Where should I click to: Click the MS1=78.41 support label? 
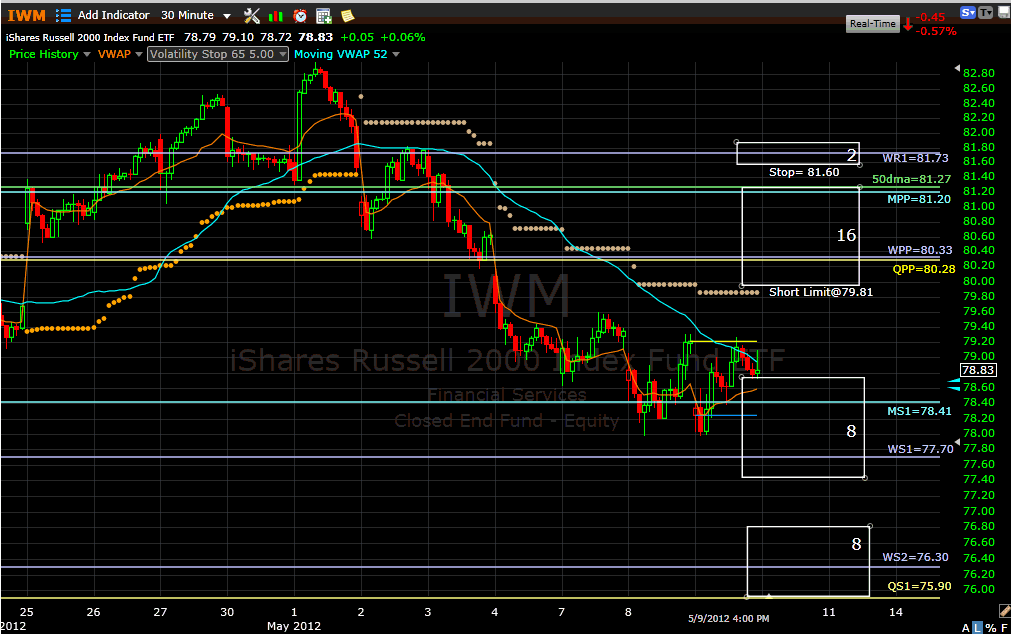[x=919, y=411]
